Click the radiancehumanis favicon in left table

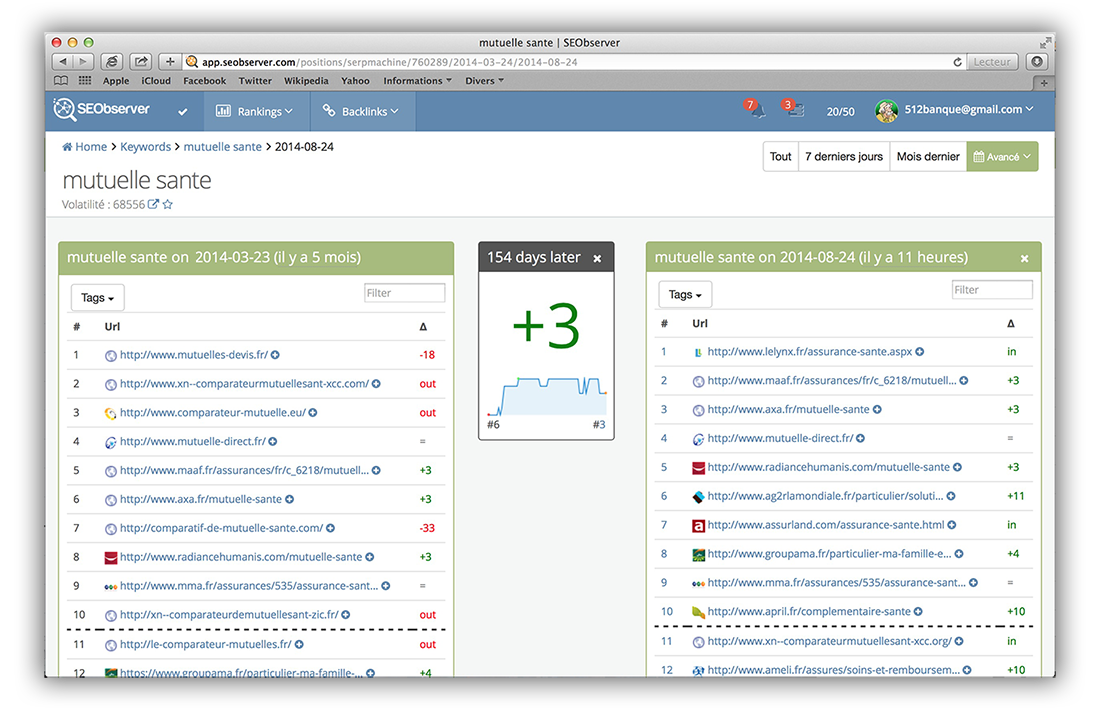tap(110, 557)
